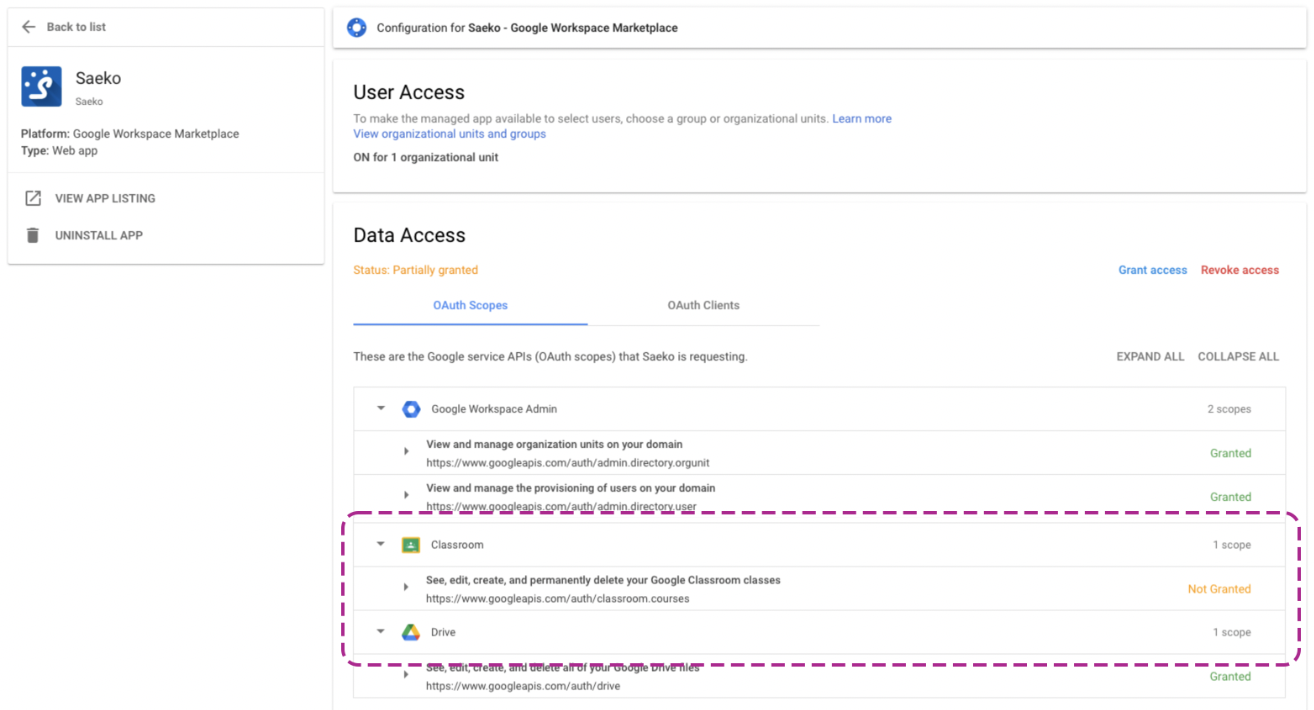
Task: Open the Learn more link
Action: 862,118
